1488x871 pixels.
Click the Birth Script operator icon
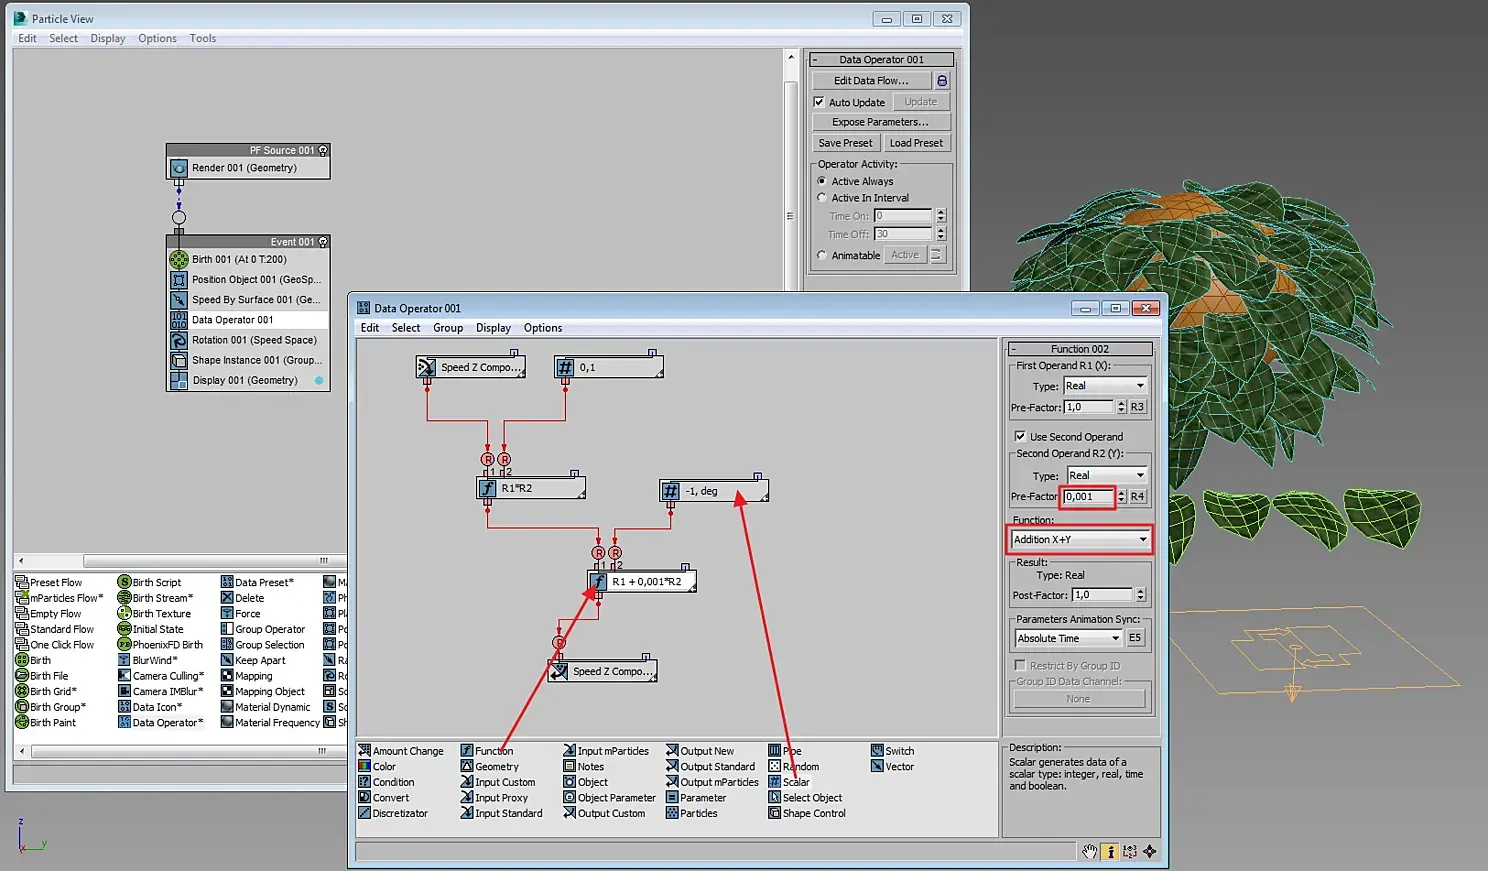coord(124,582)
